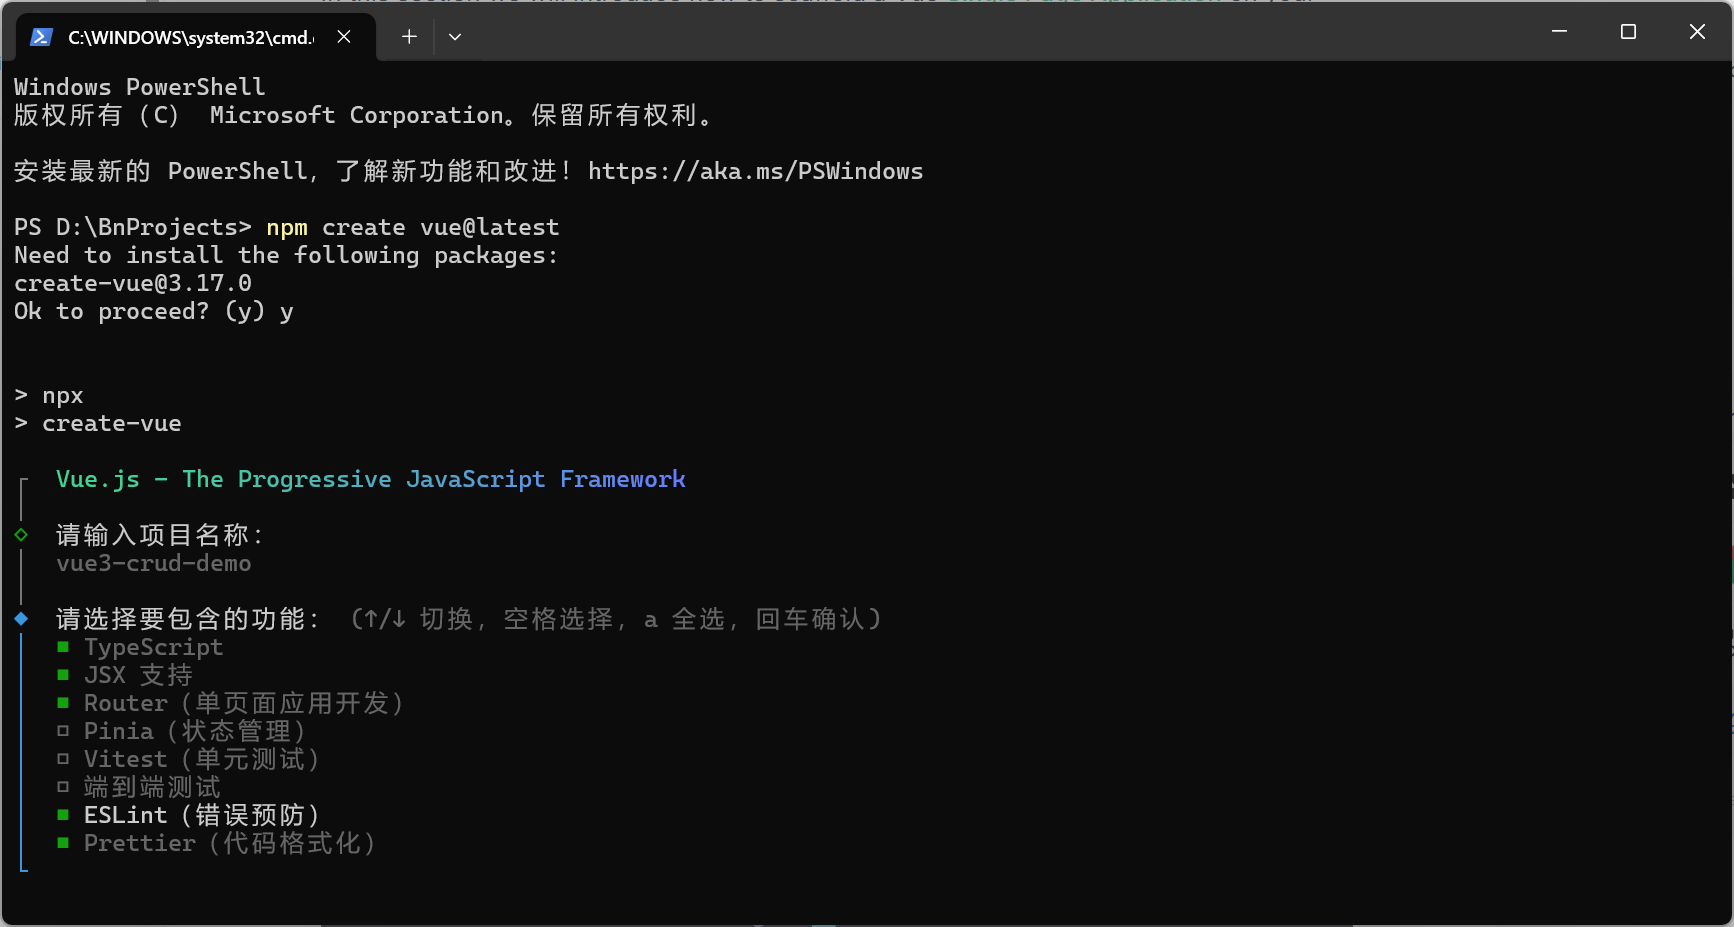
Task: Click the 端到端测试 option text
Action: (153, 787)
